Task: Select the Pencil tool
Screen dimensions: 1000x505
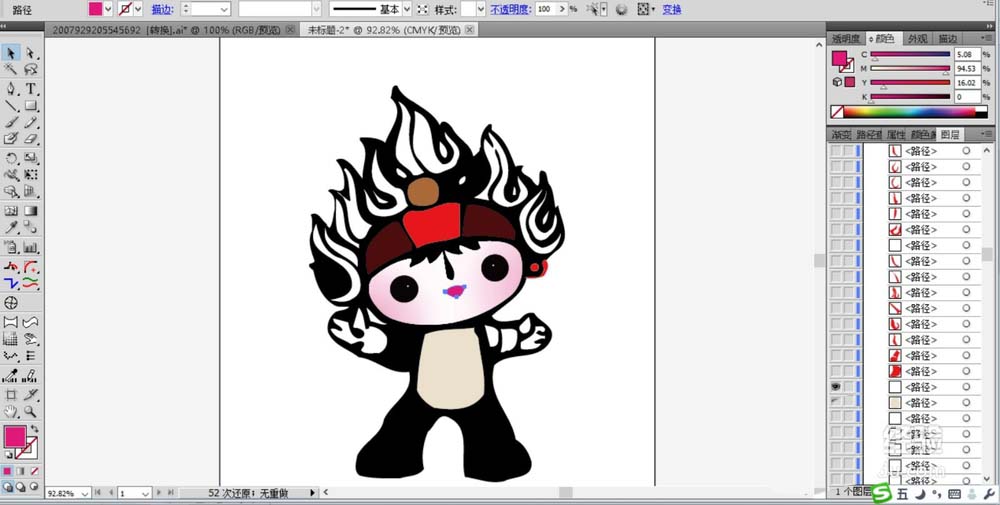Action: (30, 122)
